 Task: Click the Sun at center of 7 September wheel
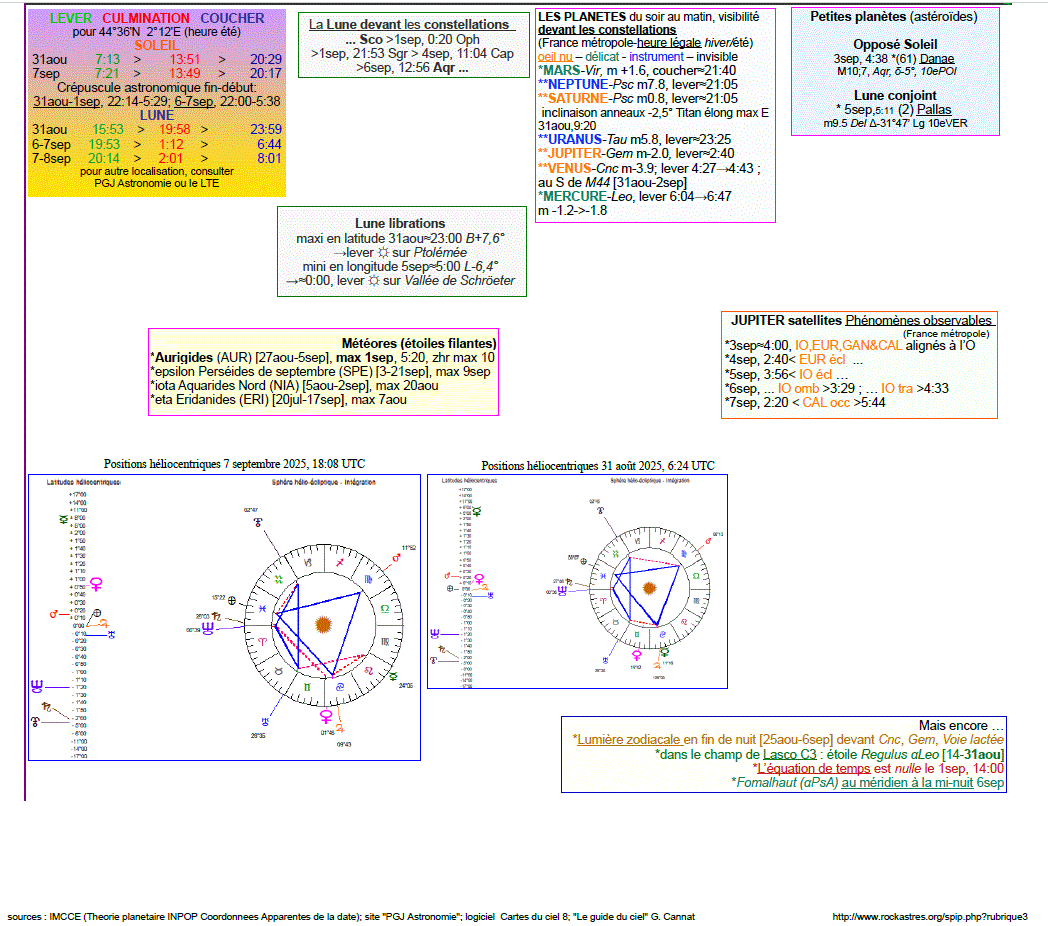coord(322,627)
